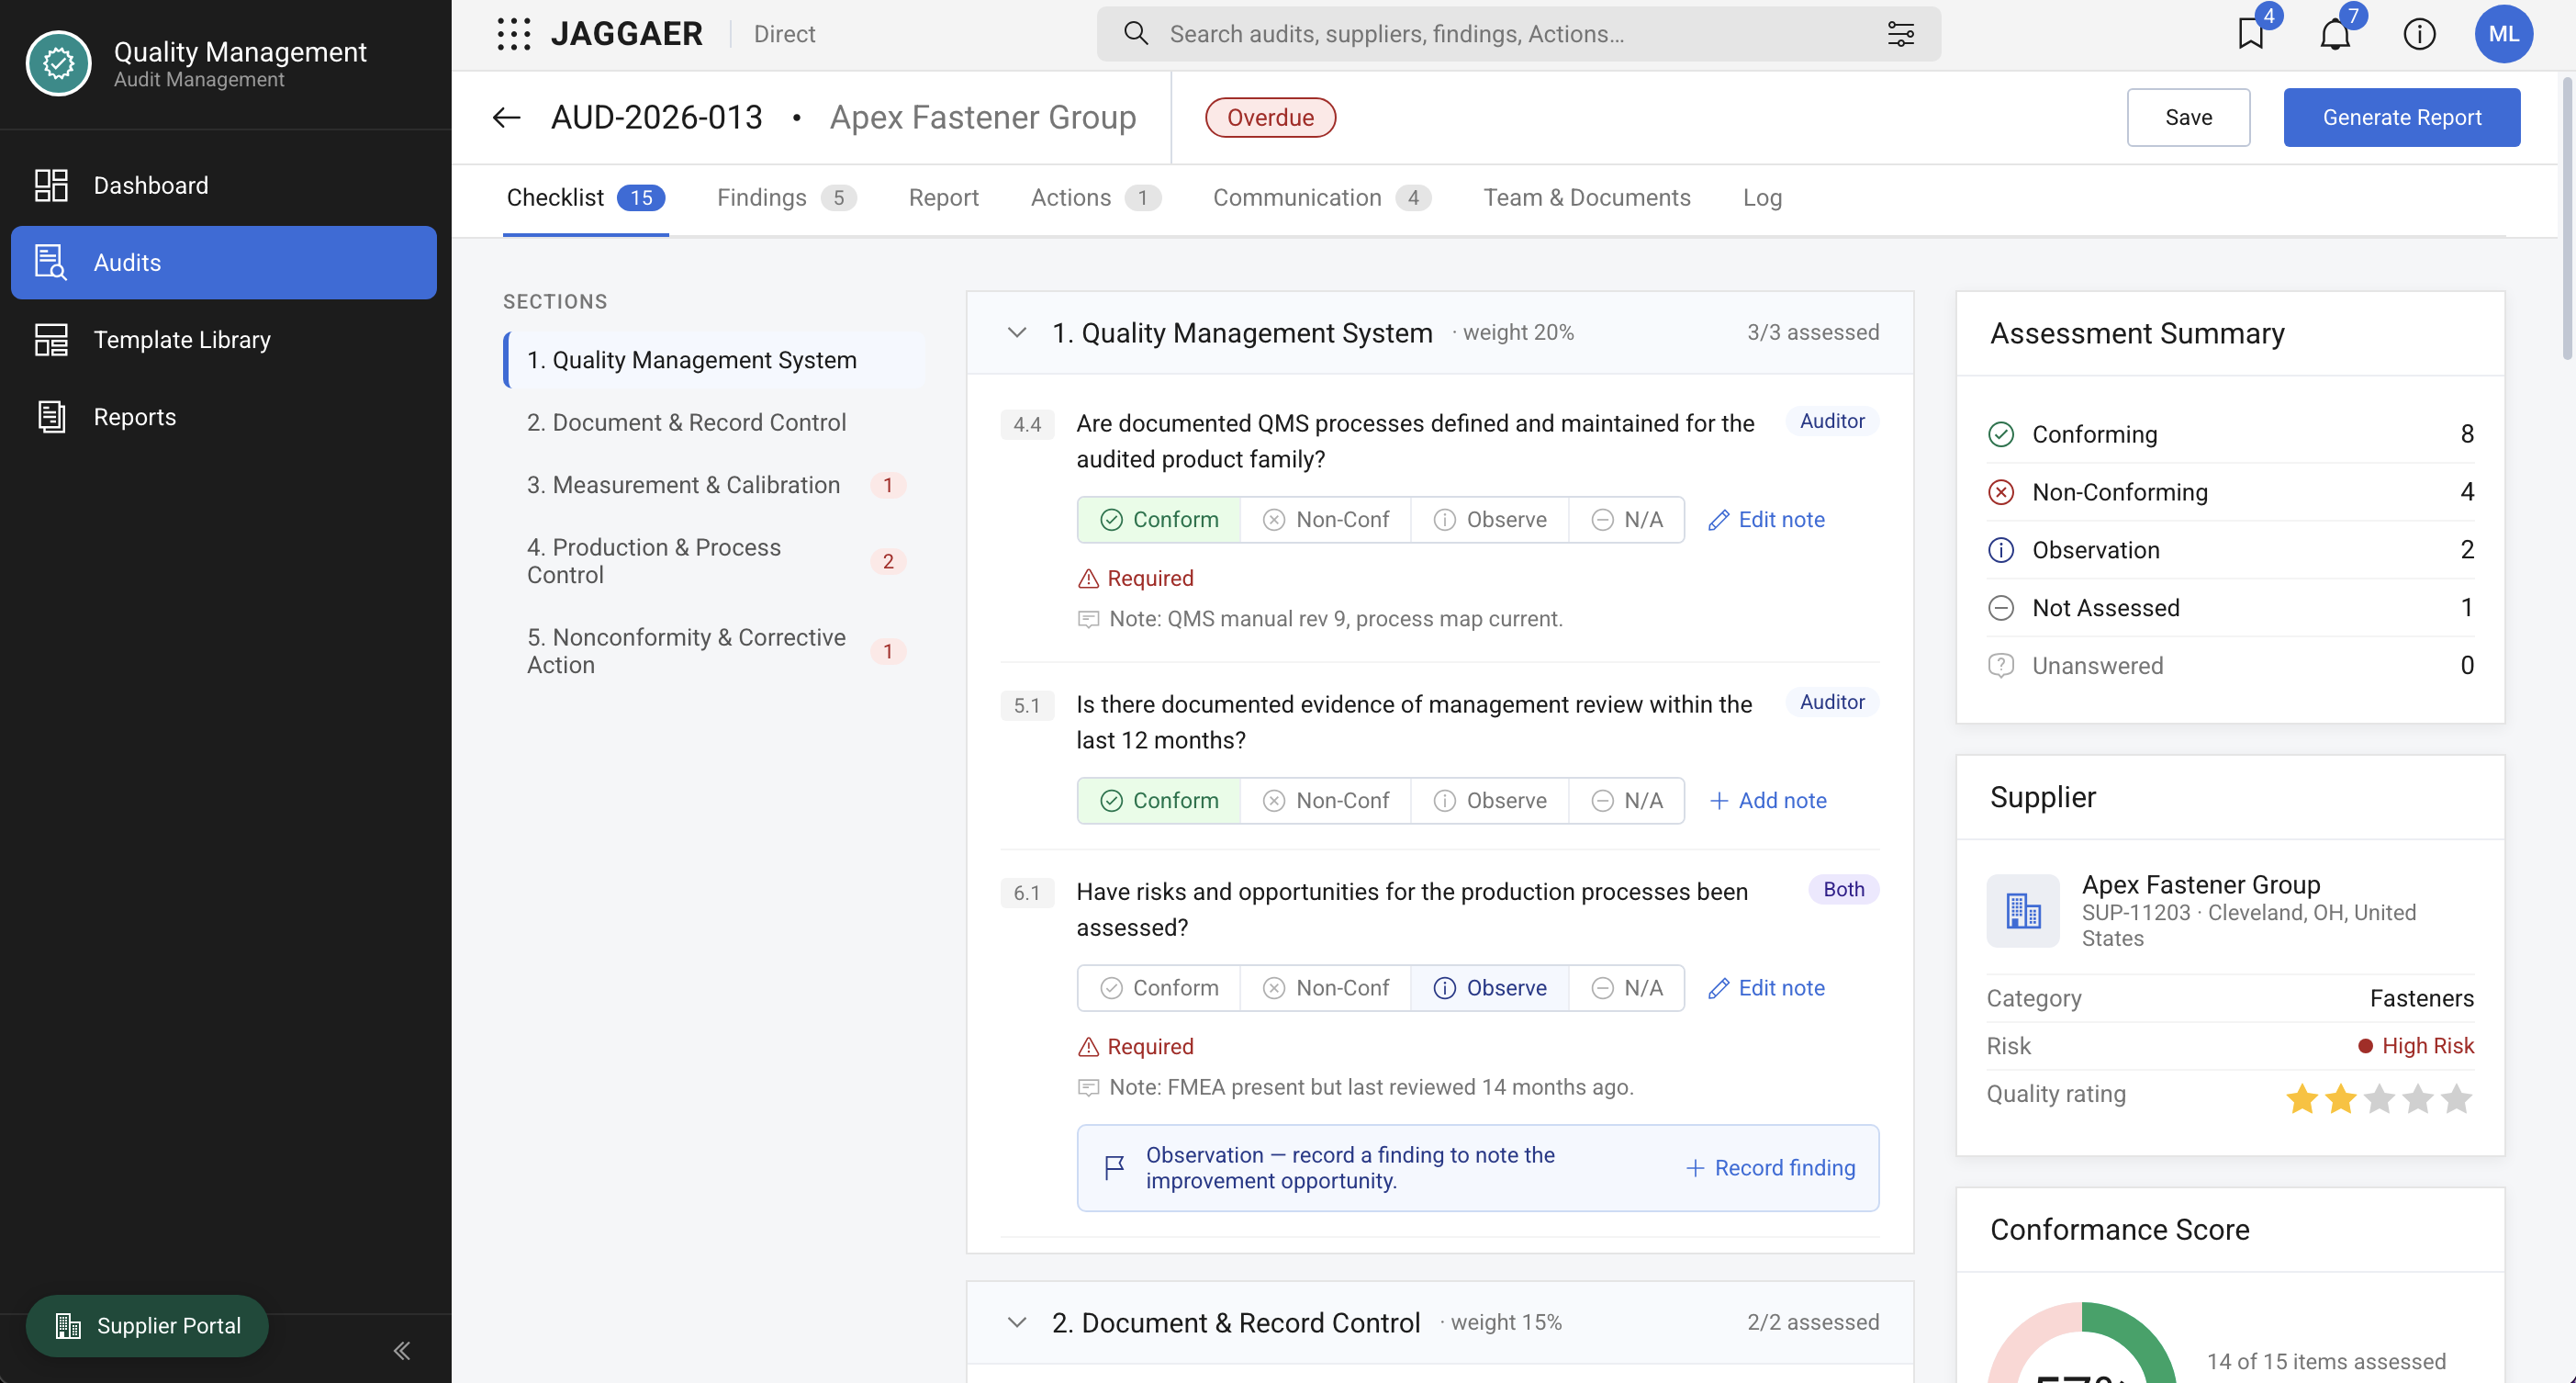Click Generate Report
This screenshot has height=1383, width=2576.
(x=2401, y=117)
